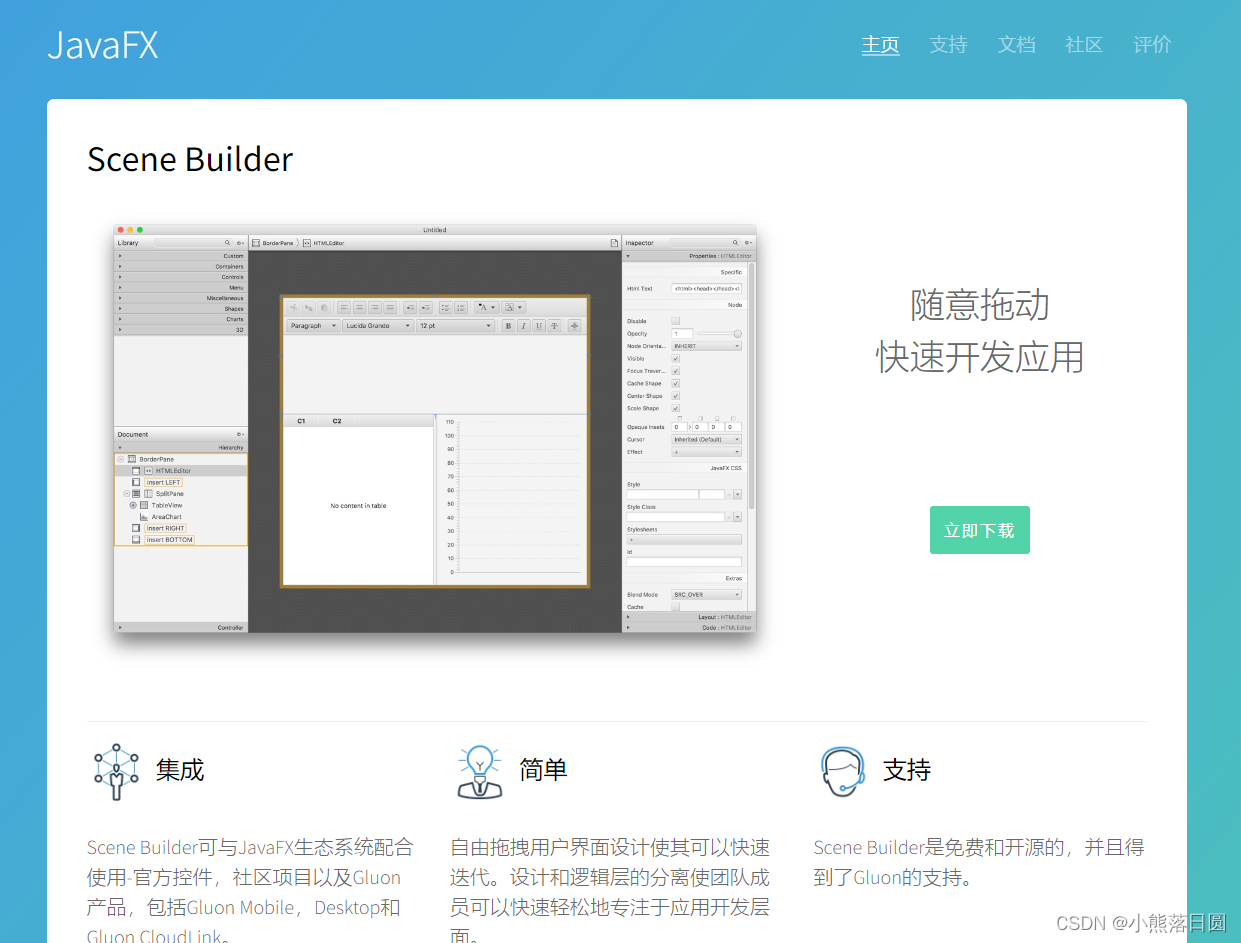Expand the Containers section in the Library

[x=180, y=268]
